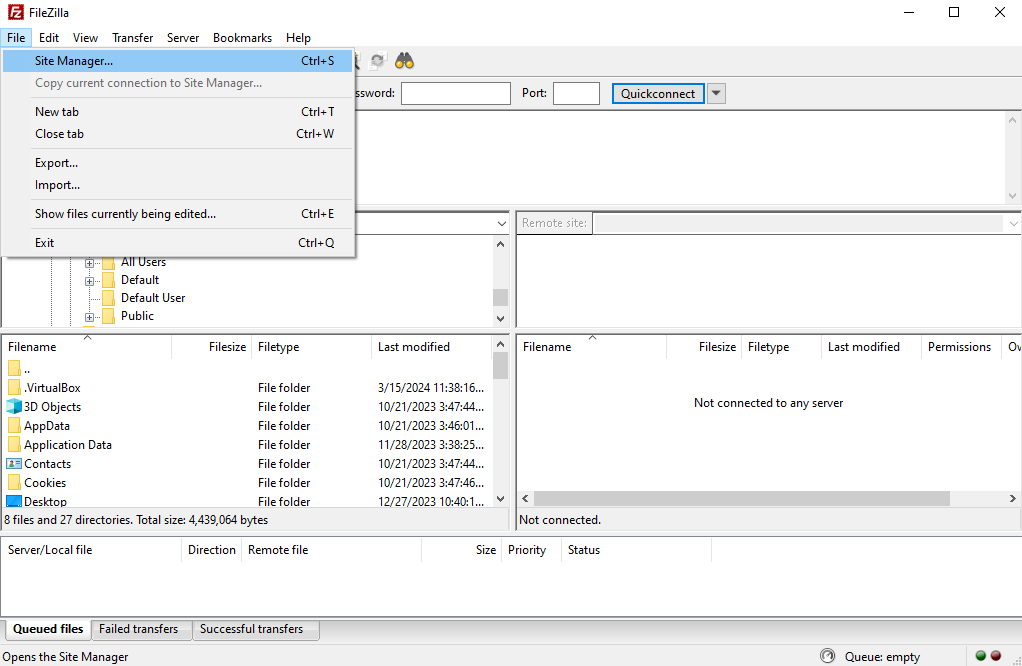Expand the Public folder tree node
1022x666 pixels.
pos(89,317)
